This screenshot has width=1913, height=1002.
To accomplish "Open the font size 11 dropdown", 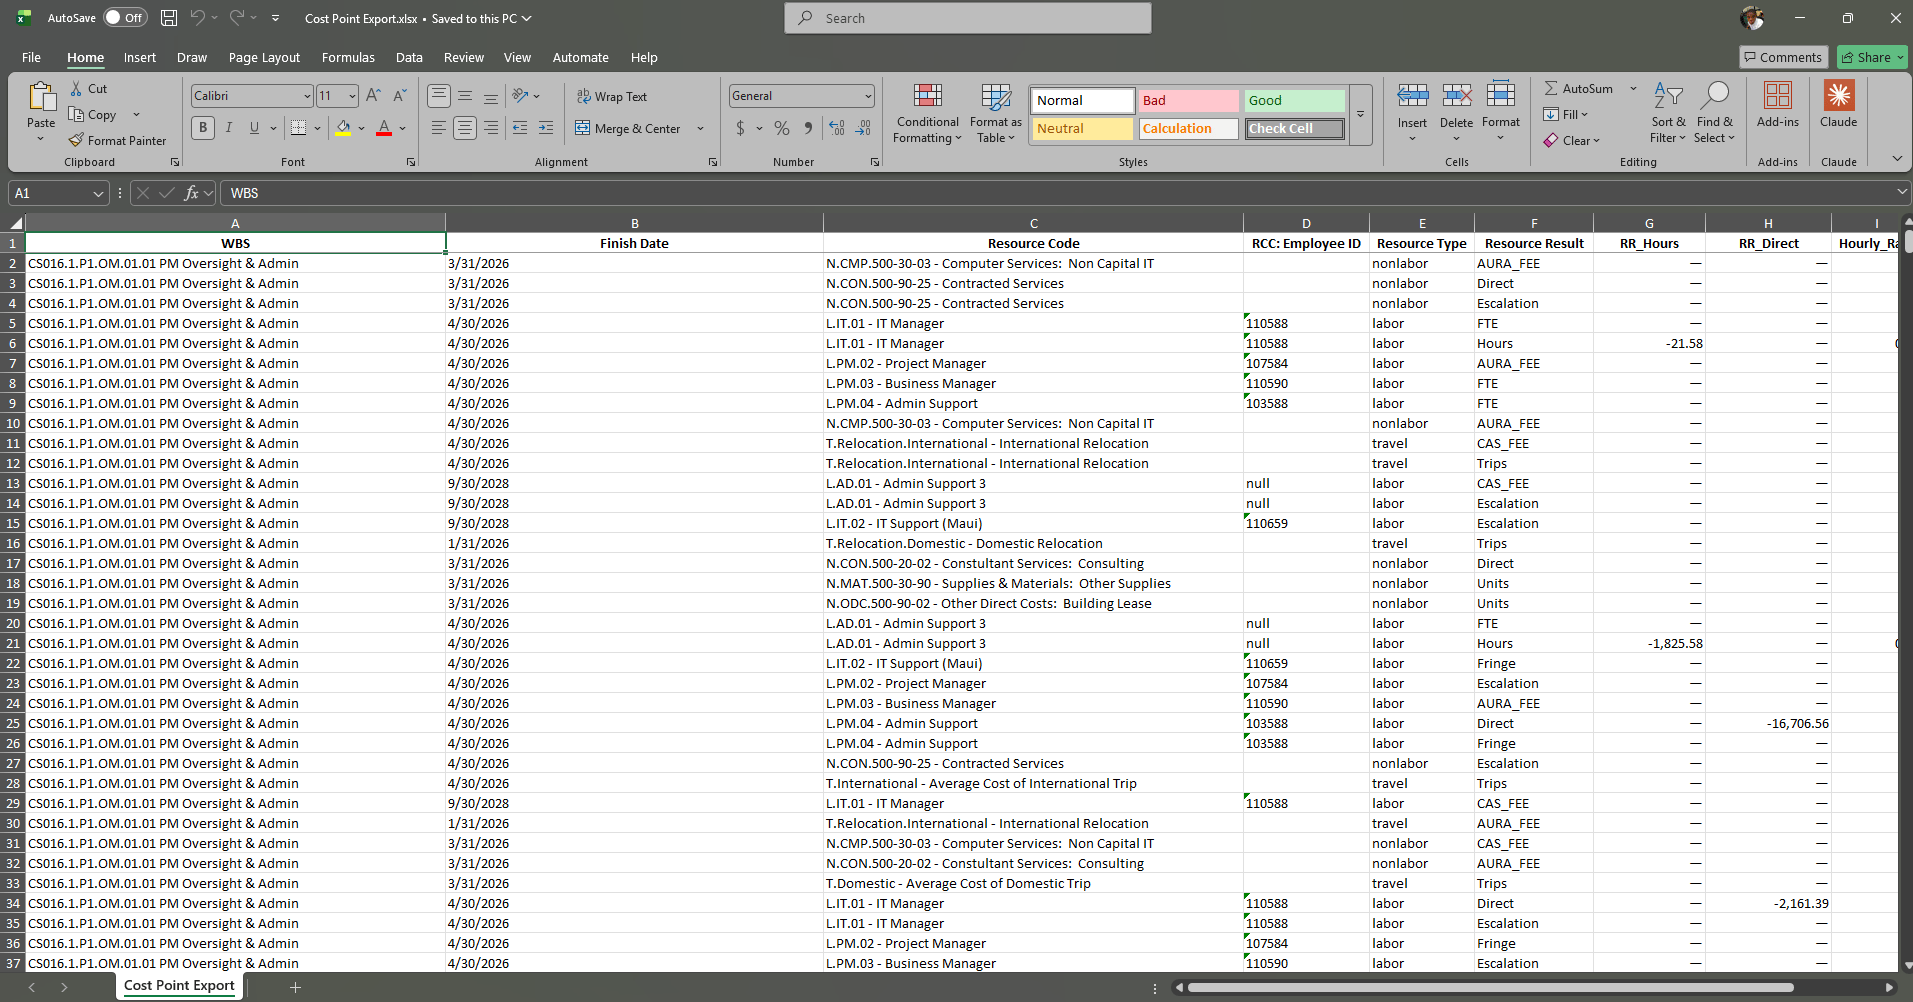I will [x=352, y=96].
